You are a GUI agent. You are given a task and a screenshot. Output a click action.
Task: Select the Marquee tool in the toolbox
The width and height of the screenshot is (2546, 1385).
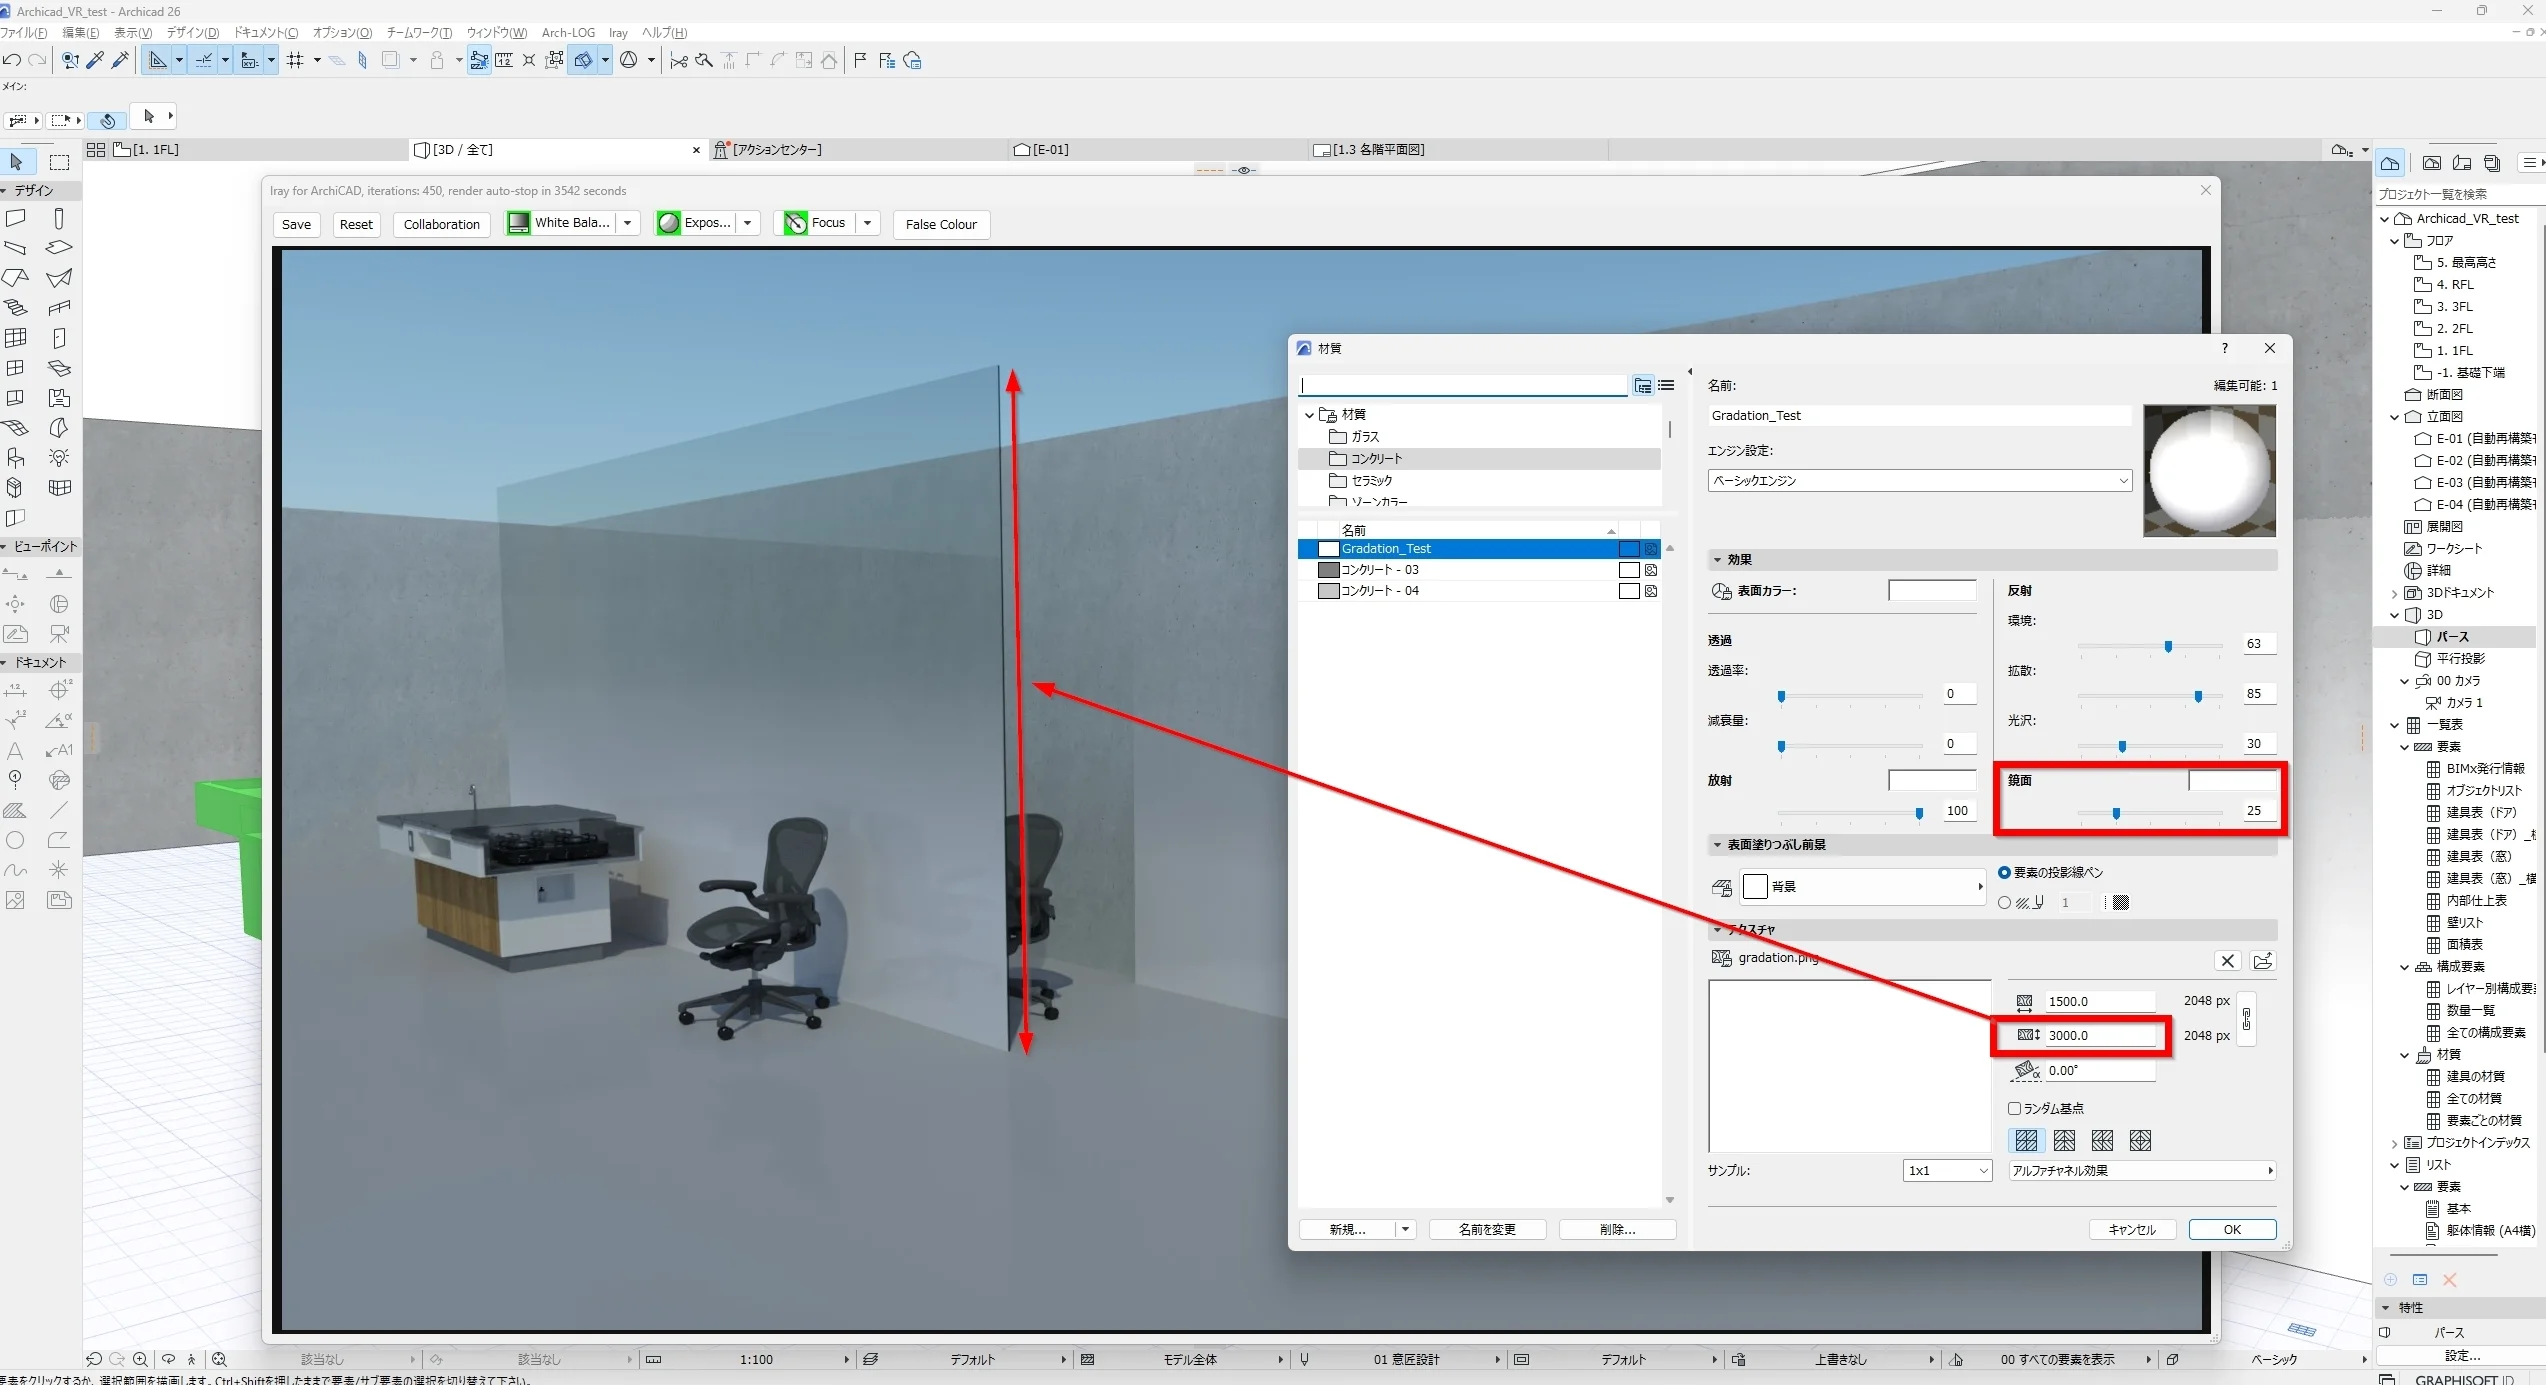pyautogui.click(x=60, y=162)
